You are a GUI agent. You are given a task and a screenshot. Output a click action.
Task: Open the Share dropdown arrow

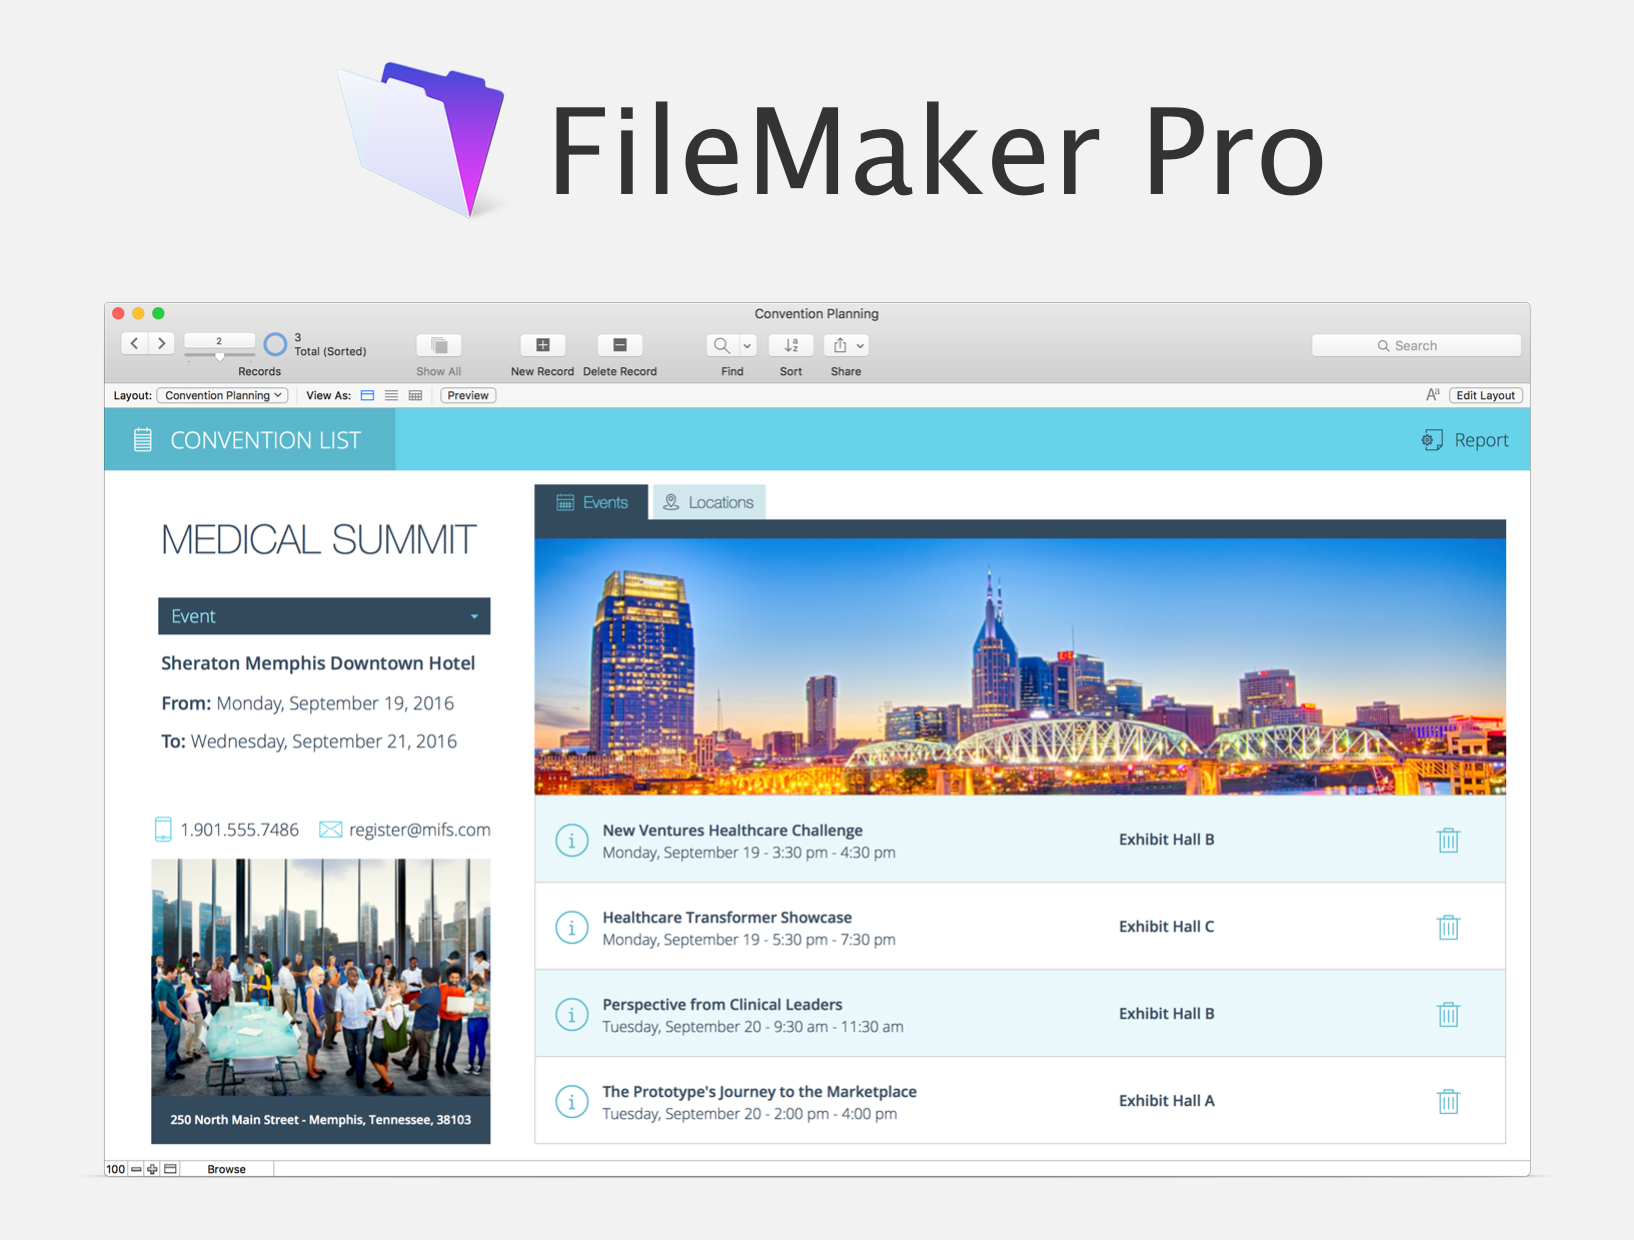(860, 346)
